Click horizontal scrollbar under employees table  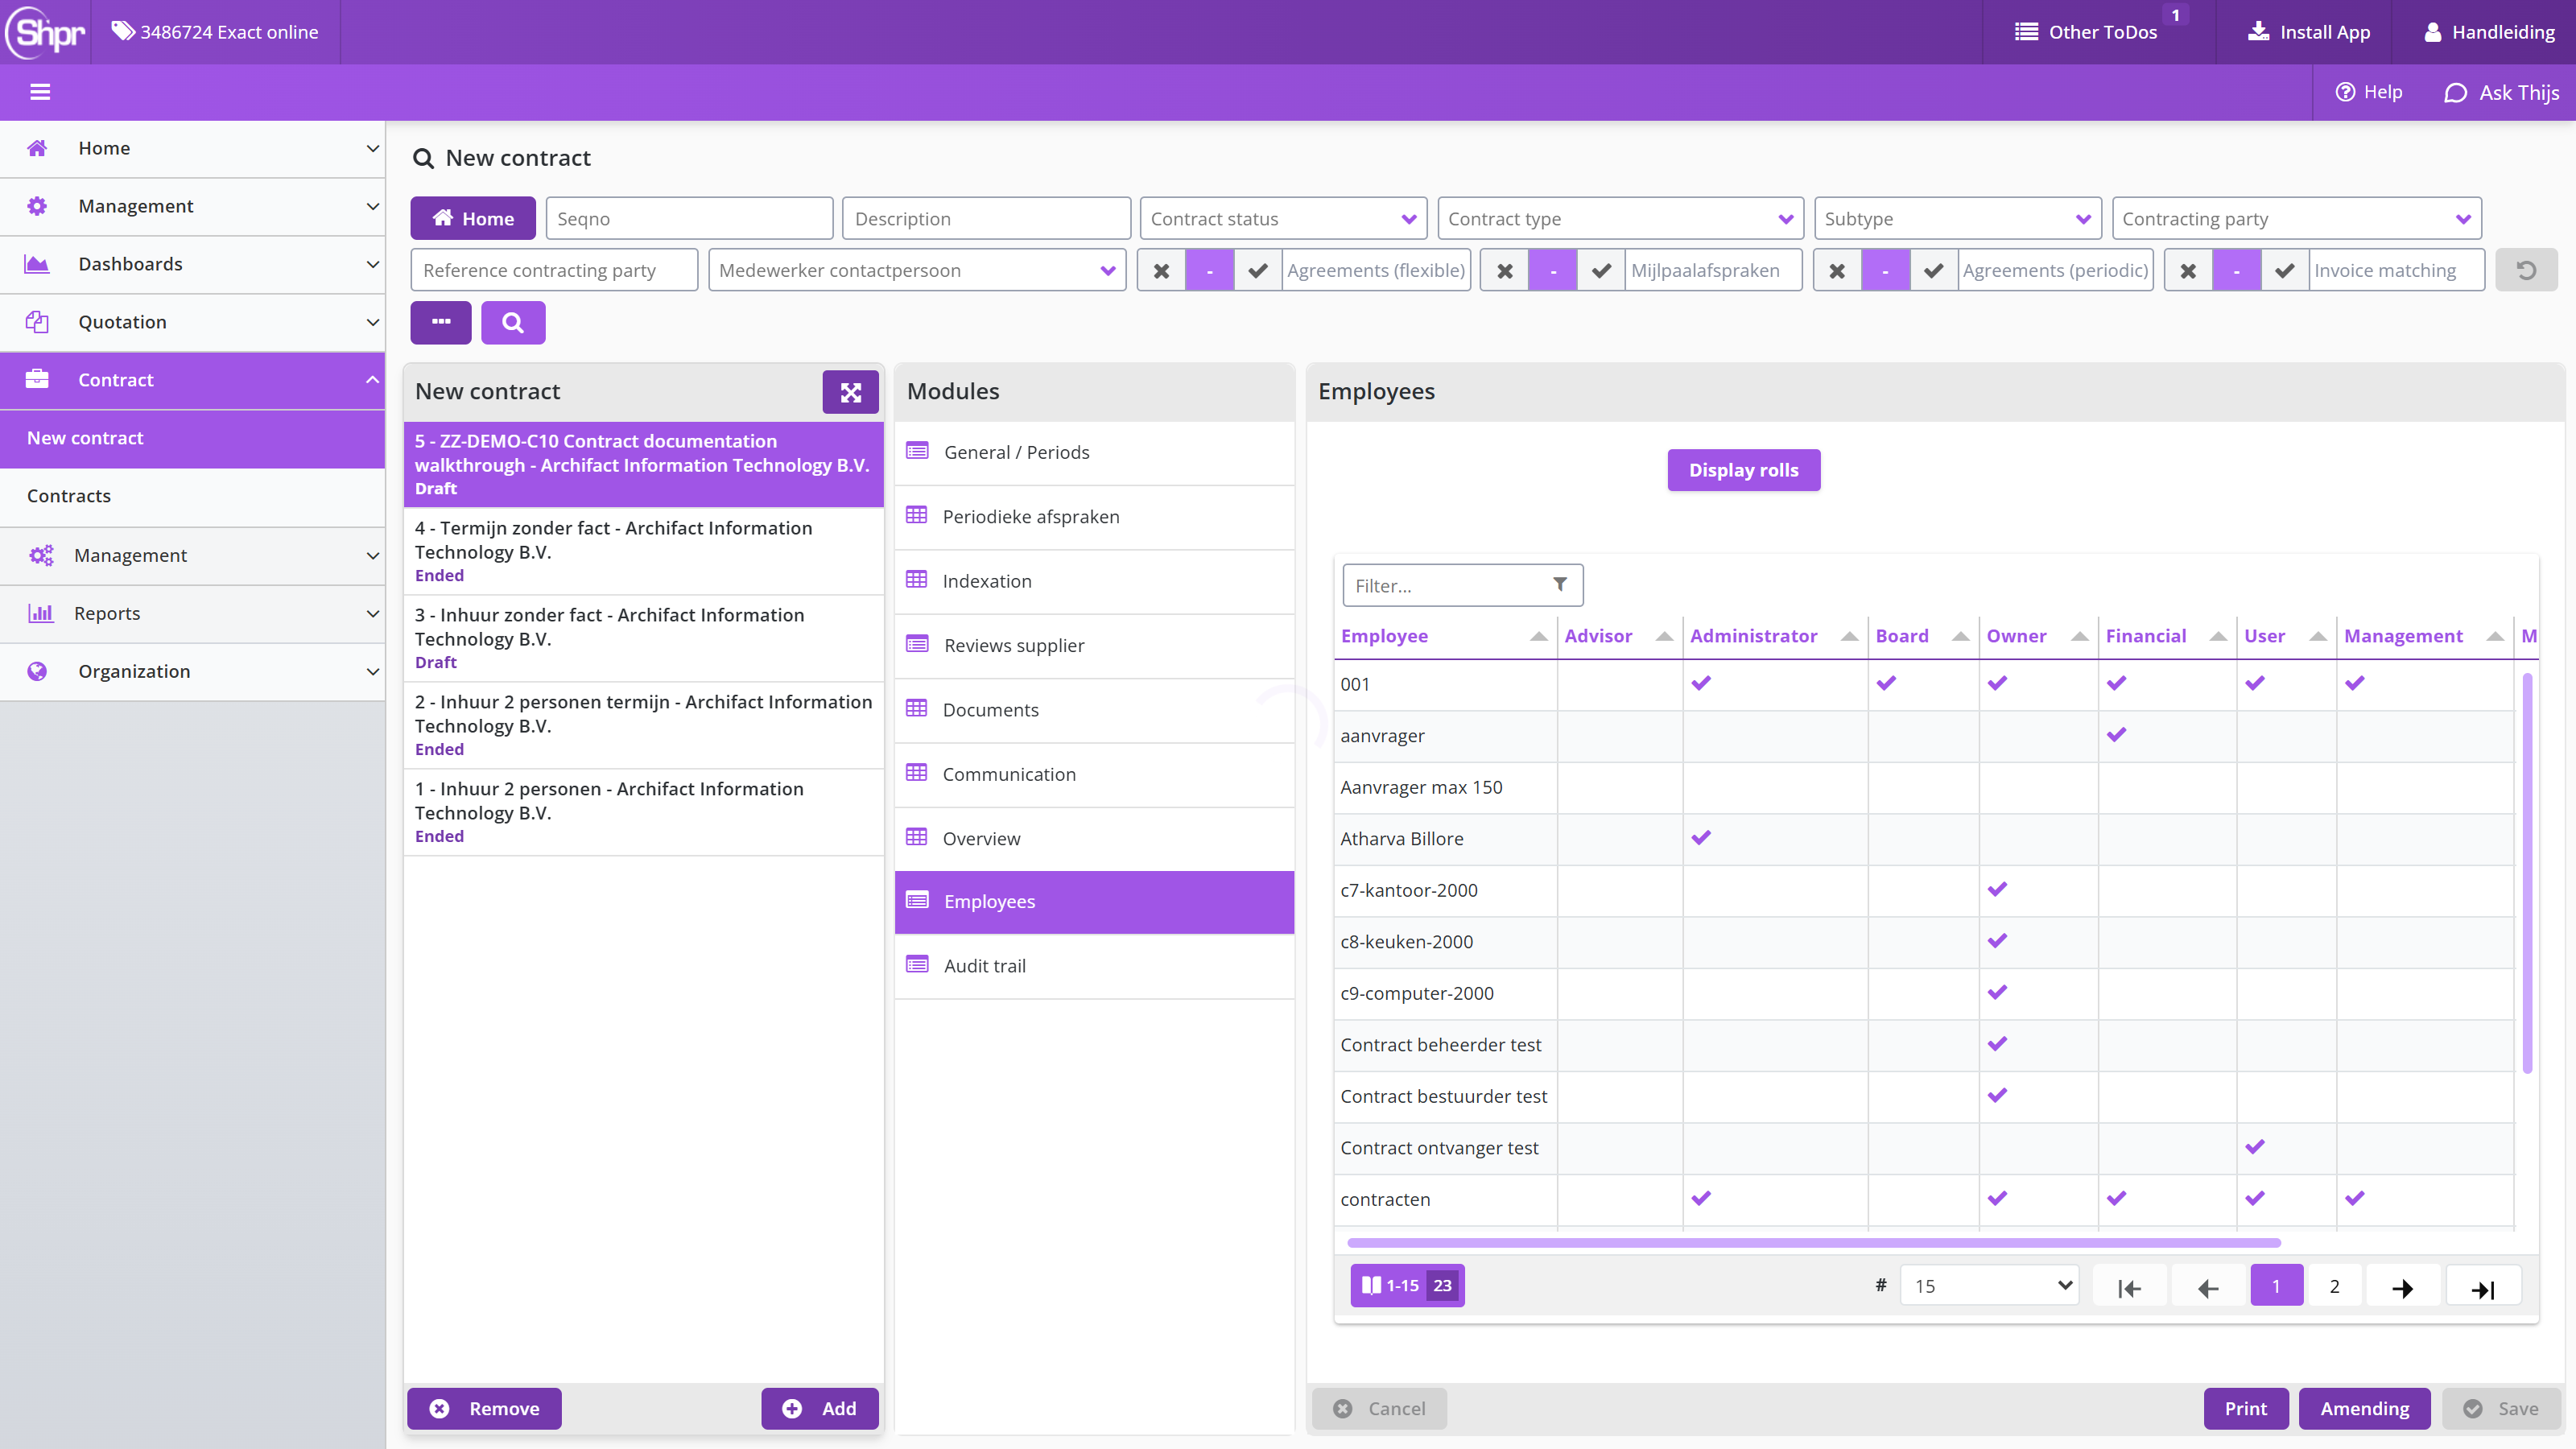[1813, 1243]
